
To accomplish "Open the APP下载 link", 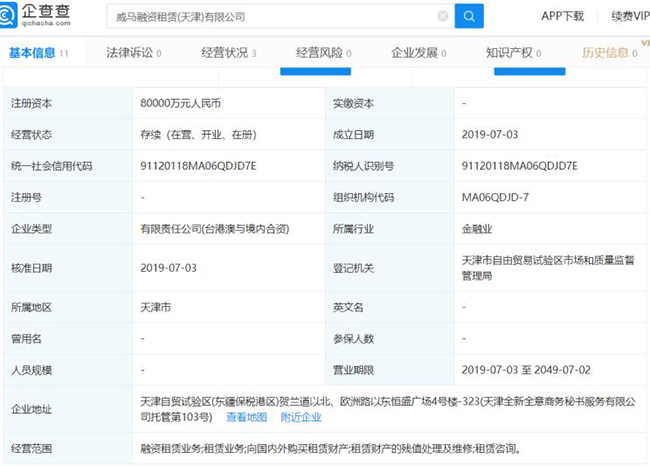I will click(563, 16).
